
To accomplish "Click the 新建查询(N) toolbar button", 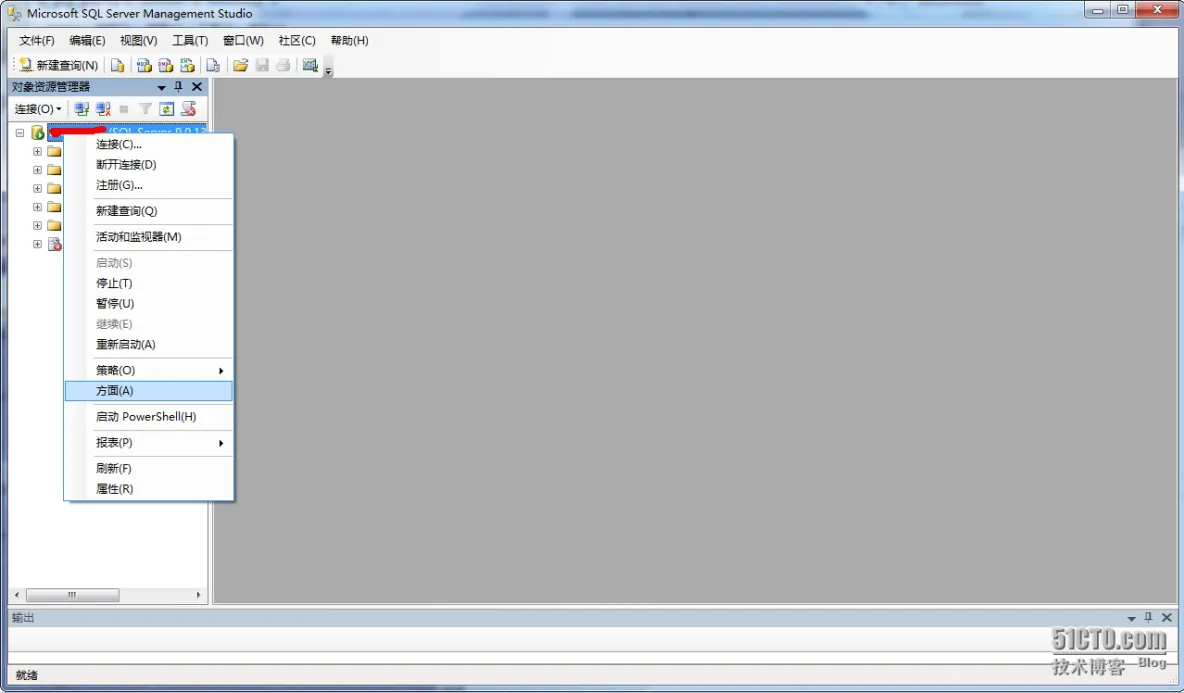I will (x=58, y=66).
